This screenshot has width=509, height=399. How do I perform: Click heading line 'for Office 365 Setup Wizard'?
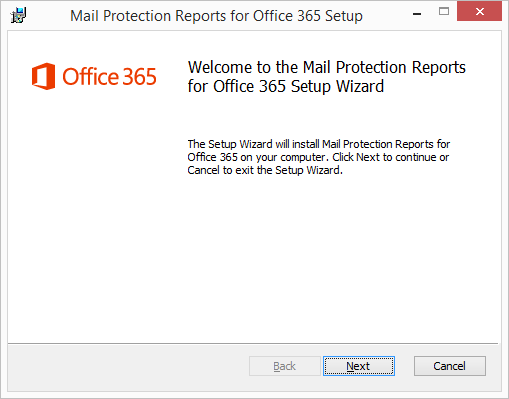coord(286,86)
